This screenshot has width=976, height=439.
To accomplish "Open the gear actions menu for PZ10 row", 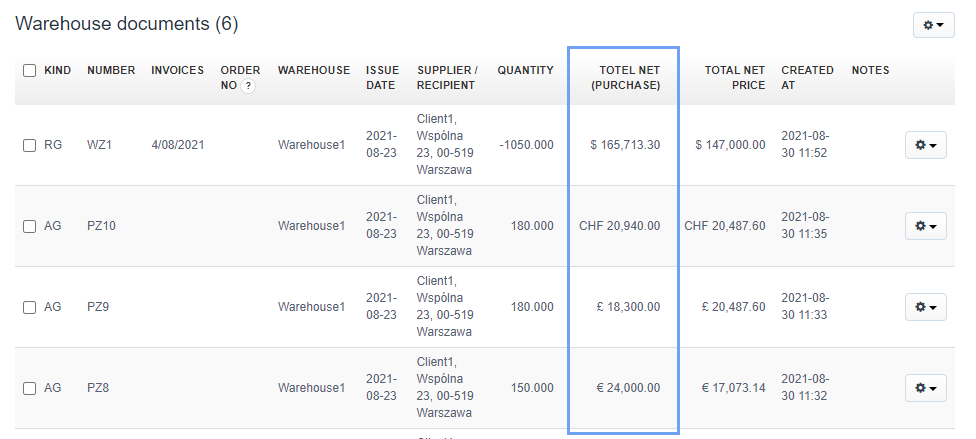I will point(925,226).
